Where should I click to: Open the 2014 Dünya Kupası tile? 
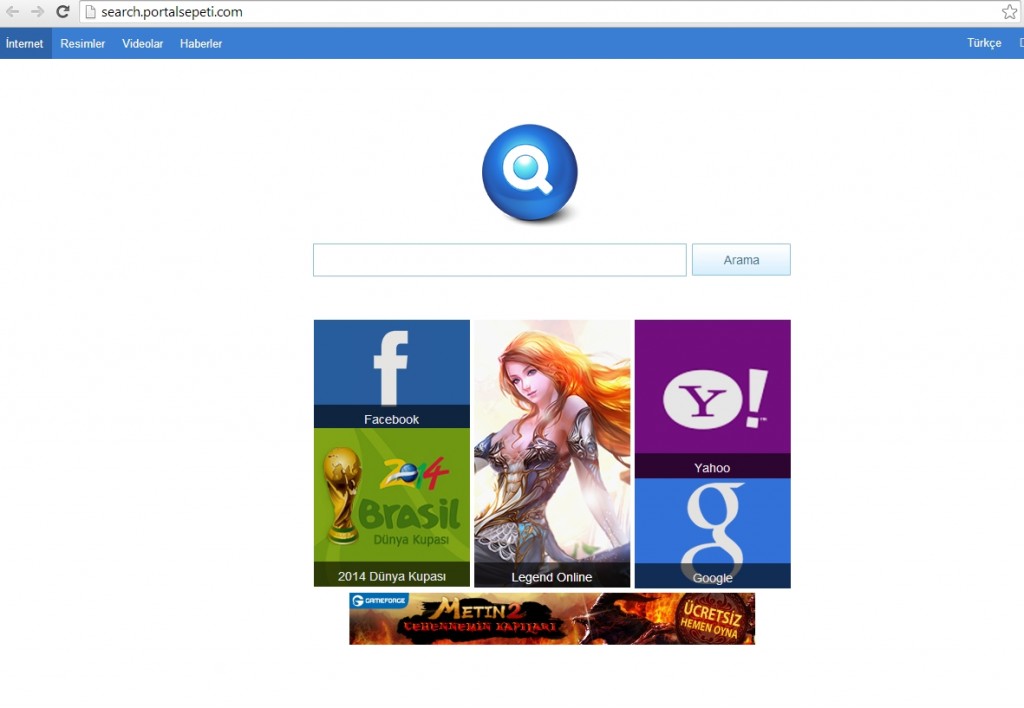click(x=392, y=507)
